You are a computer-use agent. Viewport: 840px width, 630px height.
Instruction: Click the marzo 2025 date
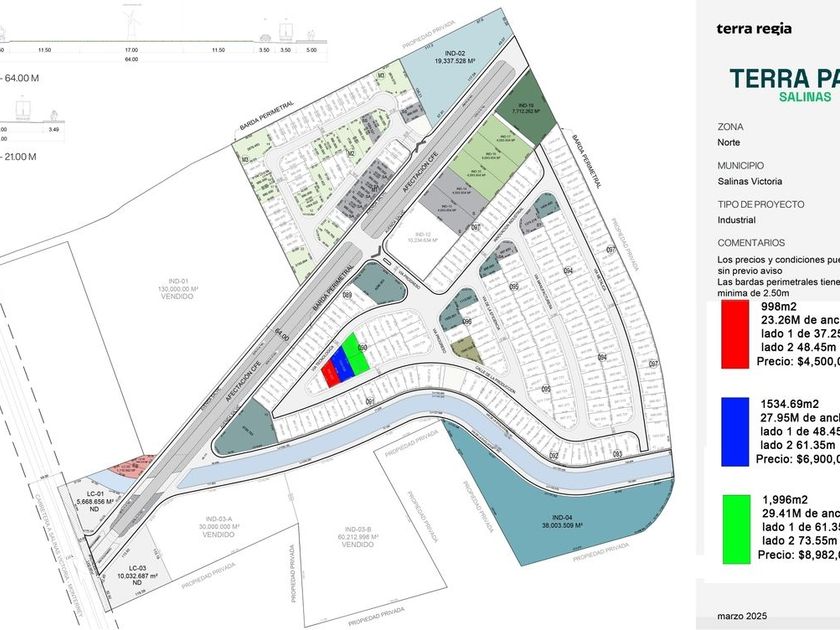tap(742, 616)
